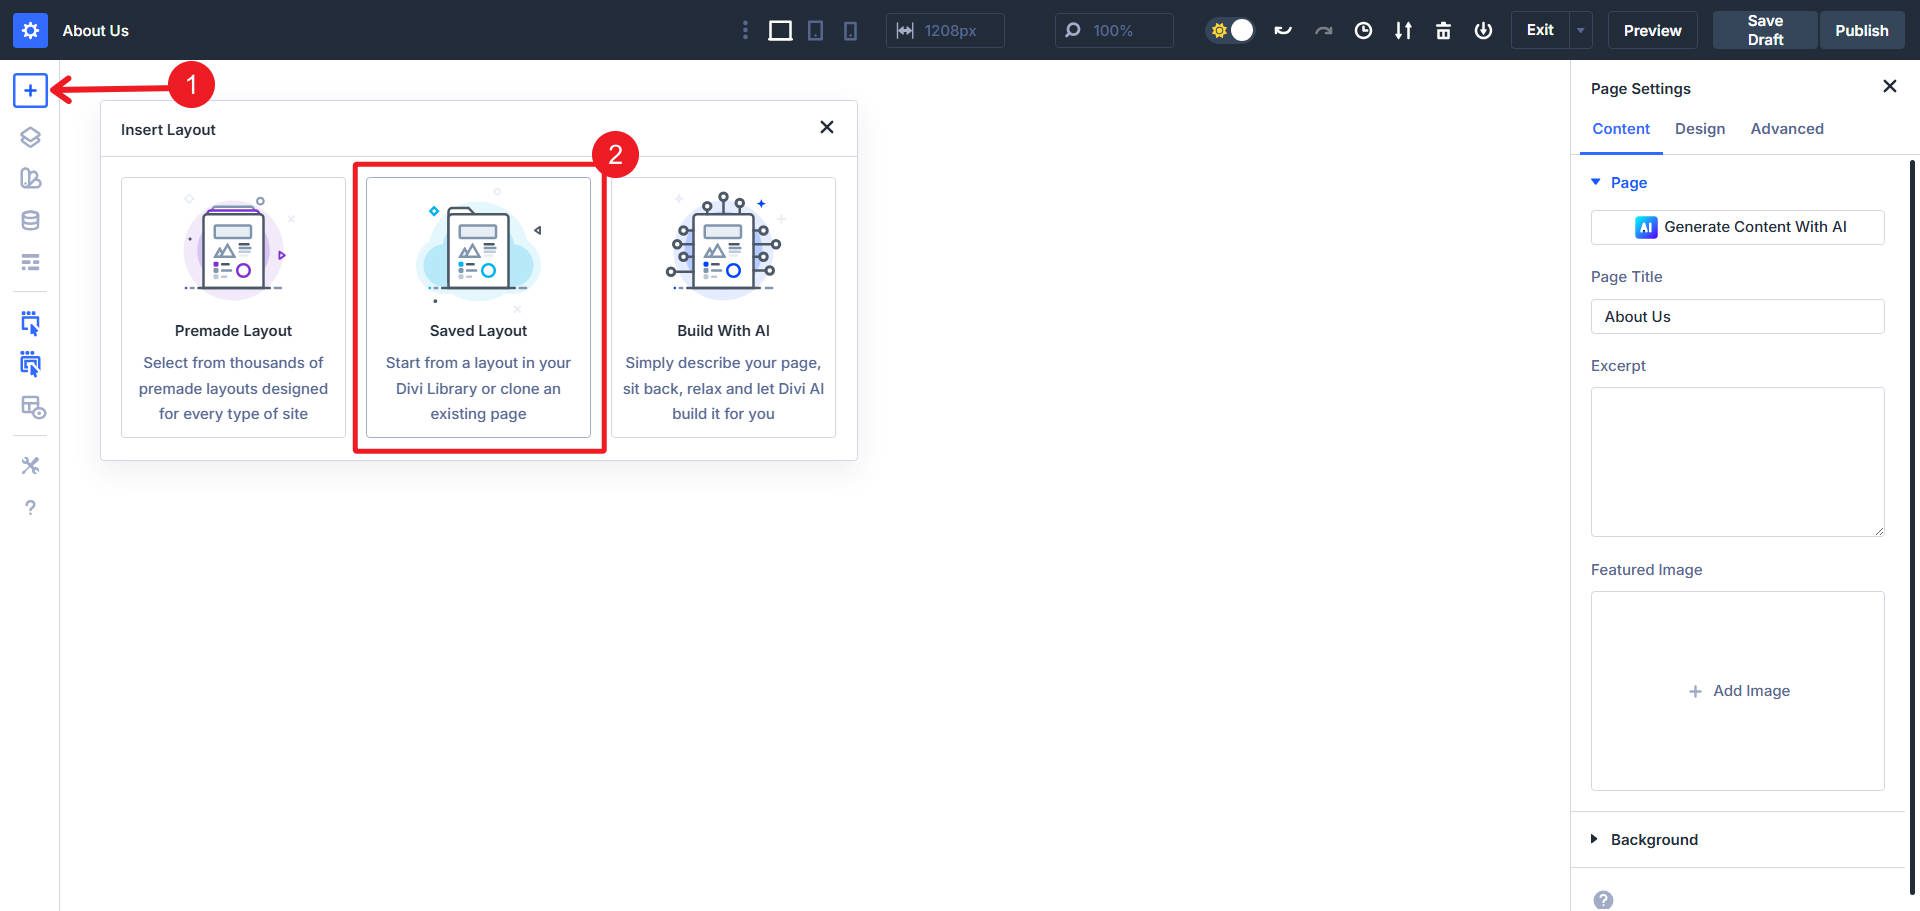
Task: Open the Insert Layout plus icon
Action: coord(30,90)
